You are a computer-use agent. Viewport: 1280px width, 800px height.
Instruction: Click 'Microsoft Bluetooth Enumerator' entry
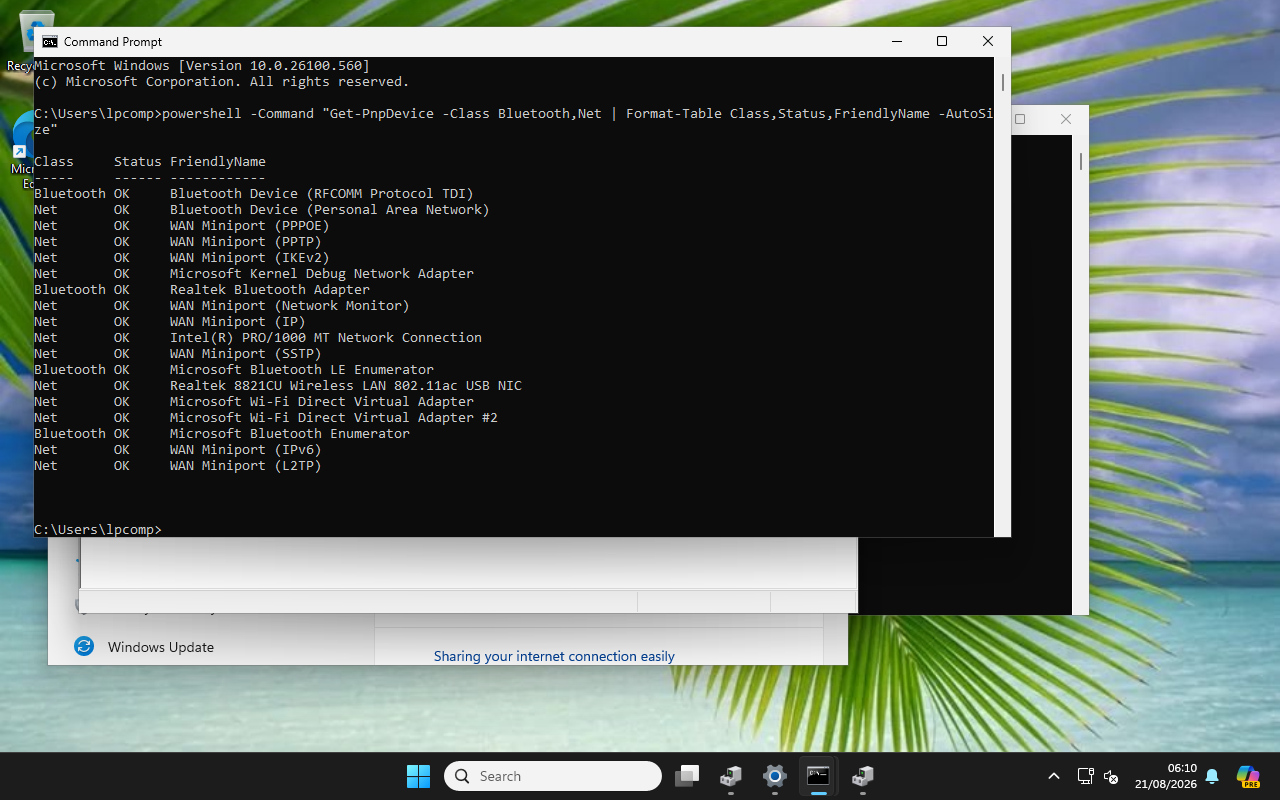pos(290,433)
